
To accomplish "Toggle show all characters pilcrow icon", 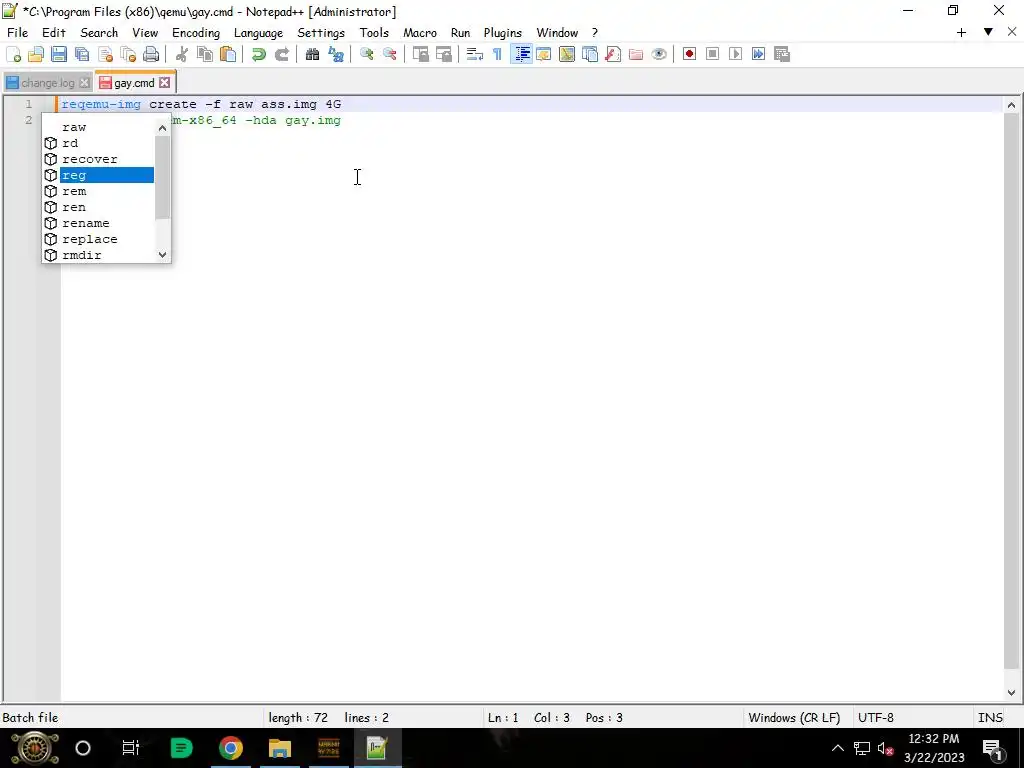I will pos(498,54).
